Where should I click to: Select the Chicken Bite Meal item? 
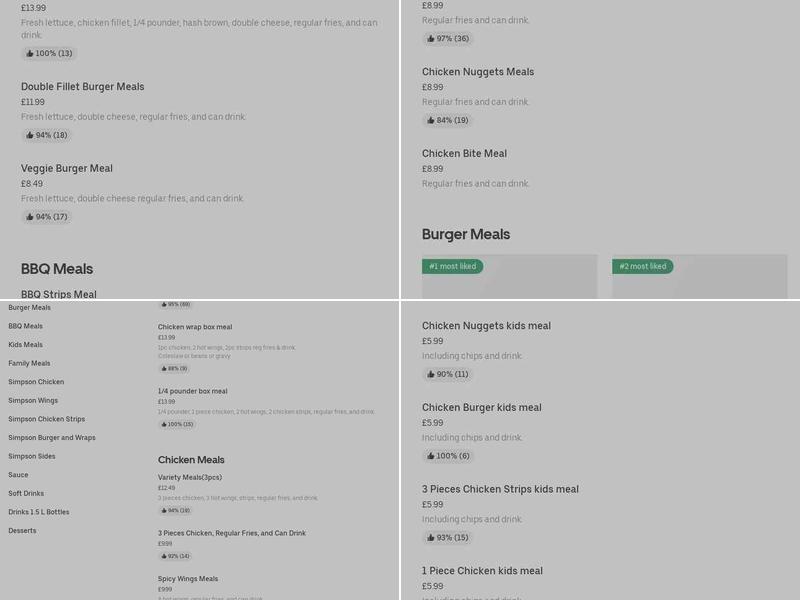pos(464,154)
